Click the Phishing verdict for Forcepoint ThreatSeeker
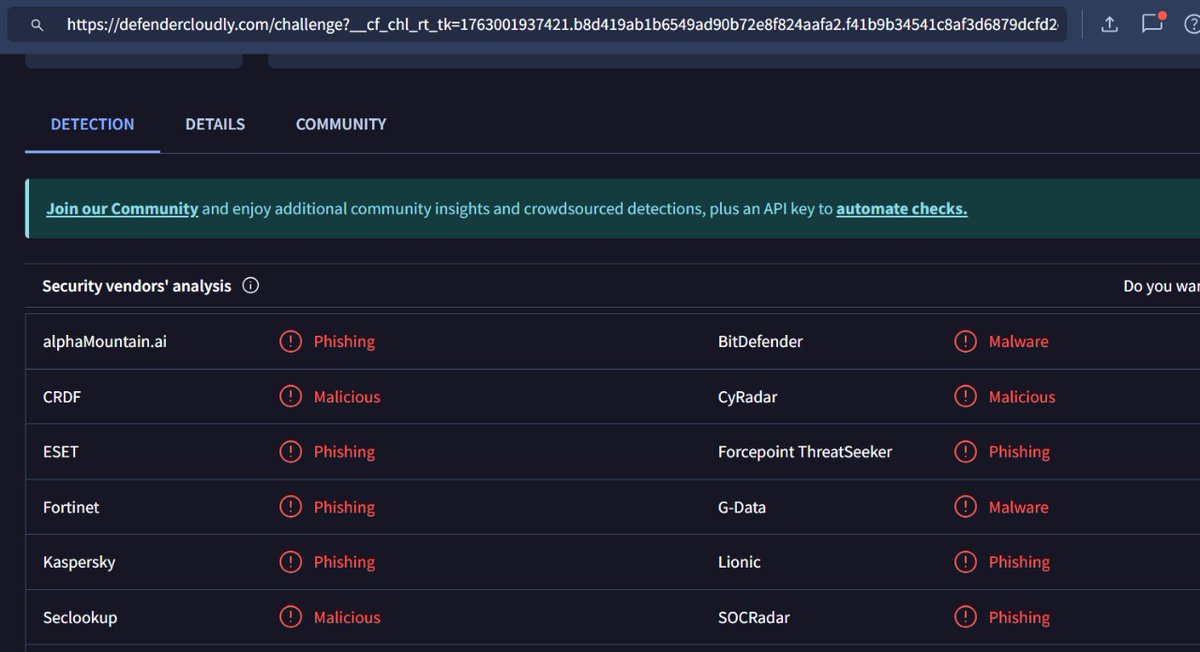 pos(1019,452)
